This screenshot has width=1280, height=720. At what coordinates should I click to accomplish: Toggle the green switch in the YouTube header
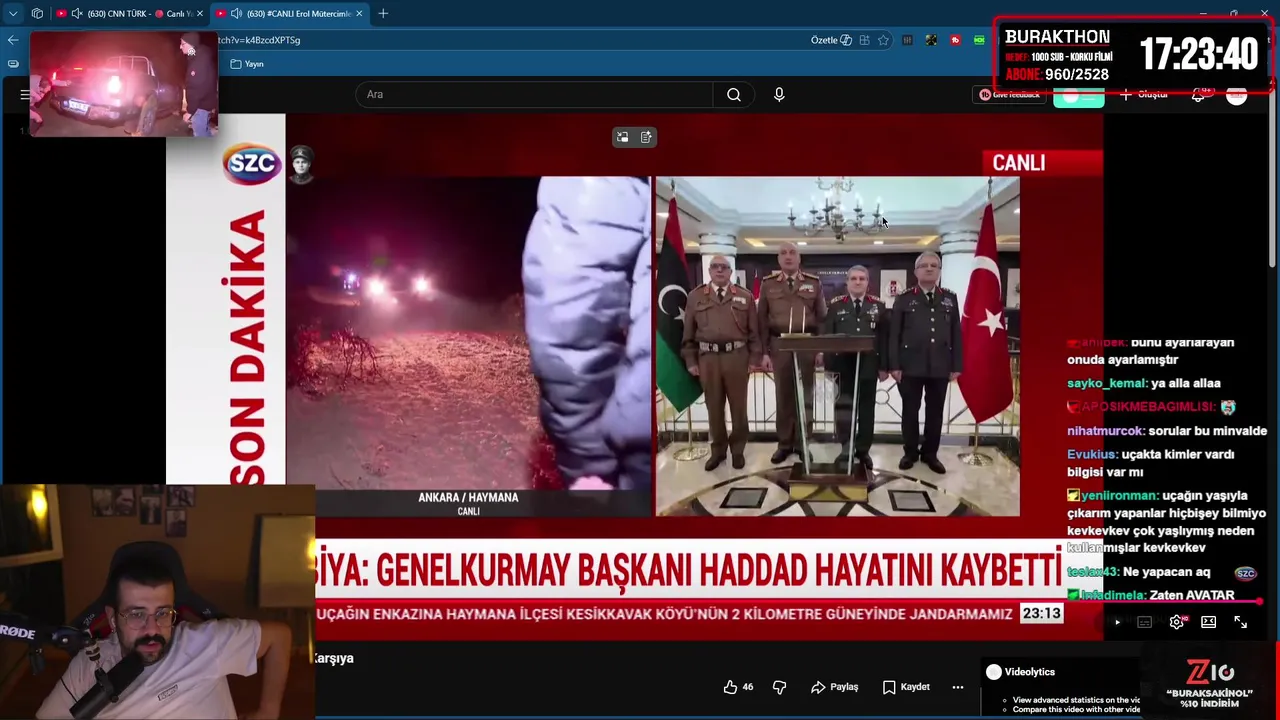(x=1078, y=97)
